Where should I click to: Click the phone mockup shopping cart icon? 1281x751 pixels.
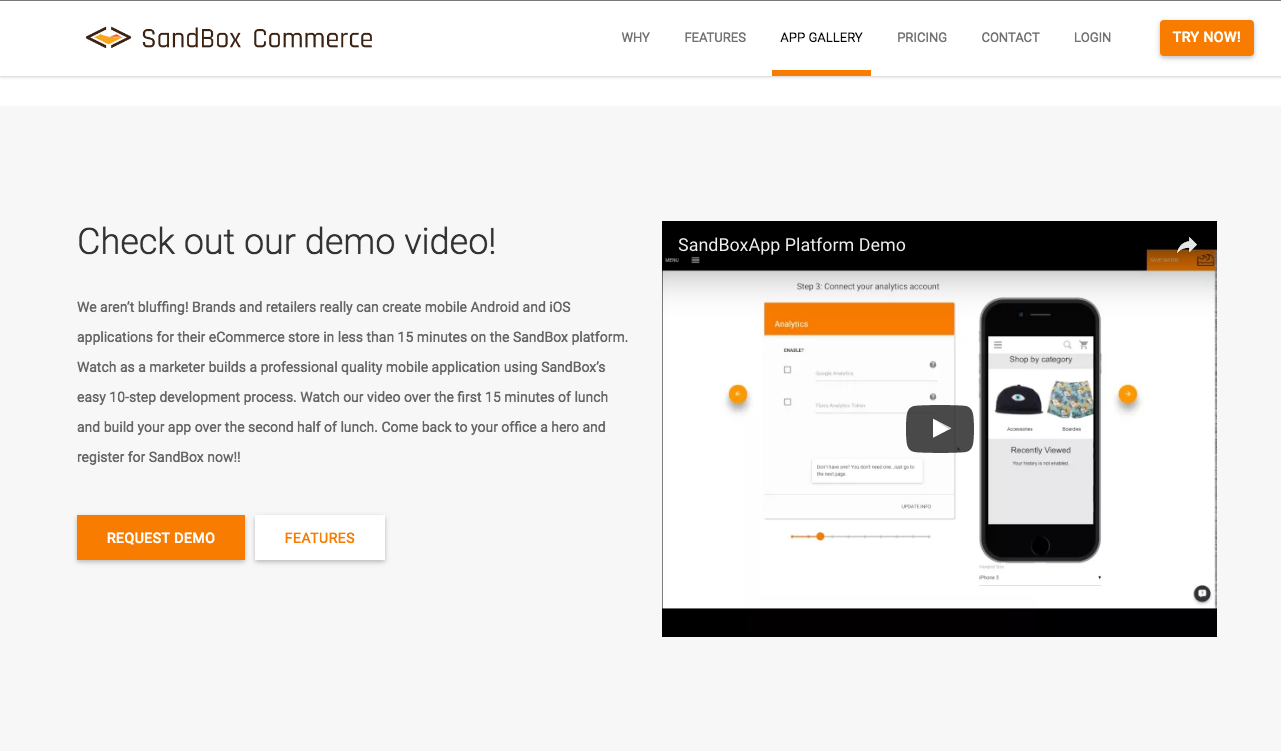[x=1083, y=345]
